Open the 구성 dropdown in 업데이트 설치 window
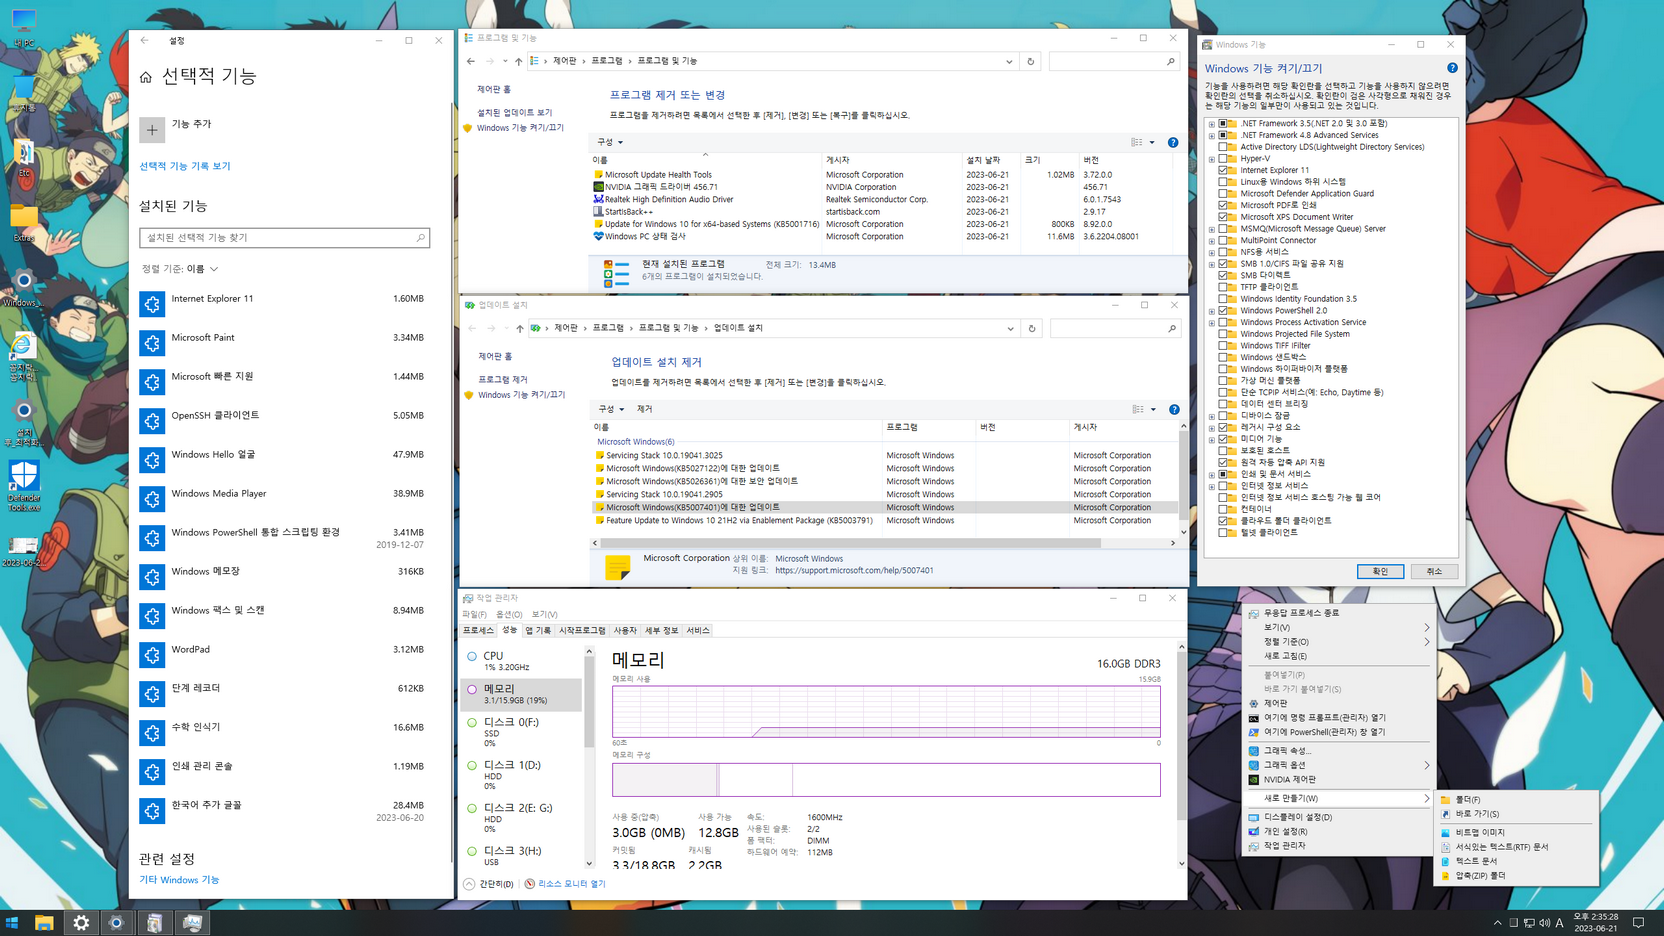The image size is (1664, 936). 611,409
